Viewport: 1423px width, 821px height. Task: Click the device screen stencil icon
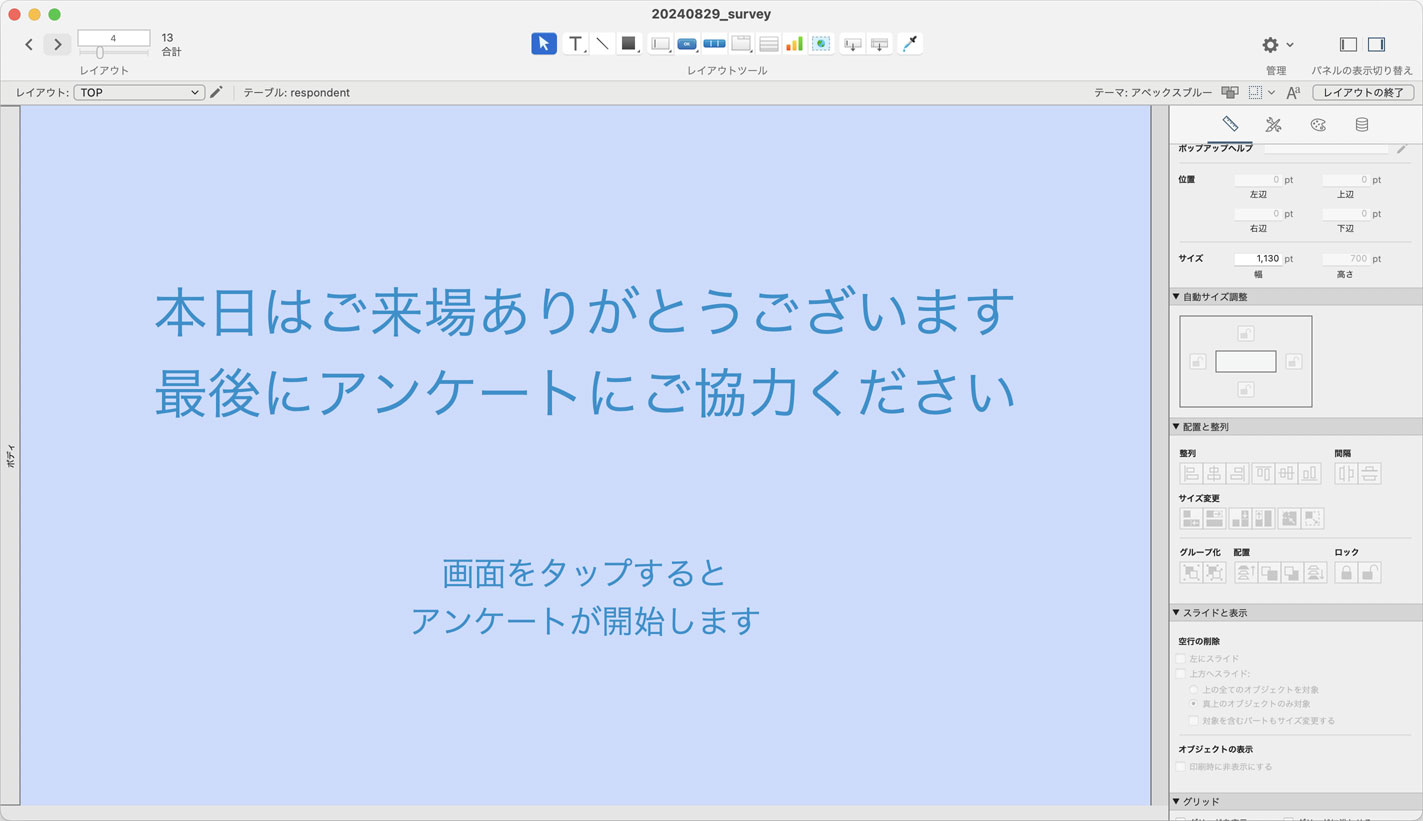(x=1230, y=92)
